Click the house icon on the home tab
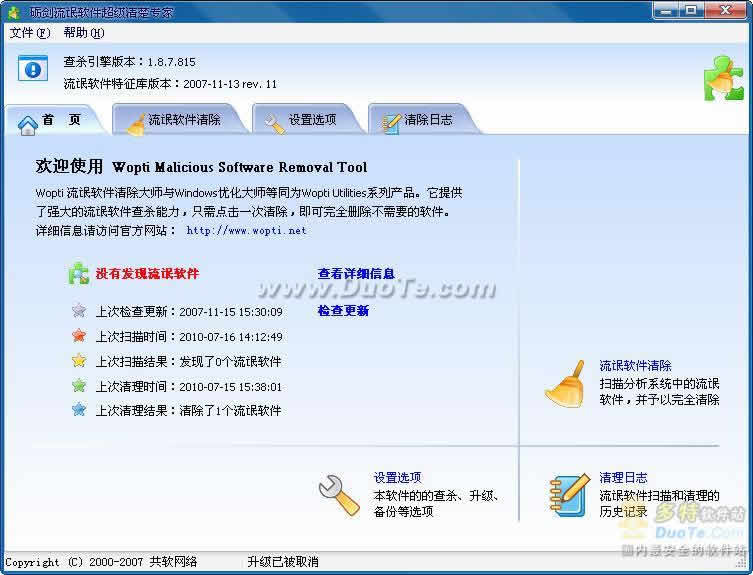Viewport: 753px width, 575px height. [28, 125]
